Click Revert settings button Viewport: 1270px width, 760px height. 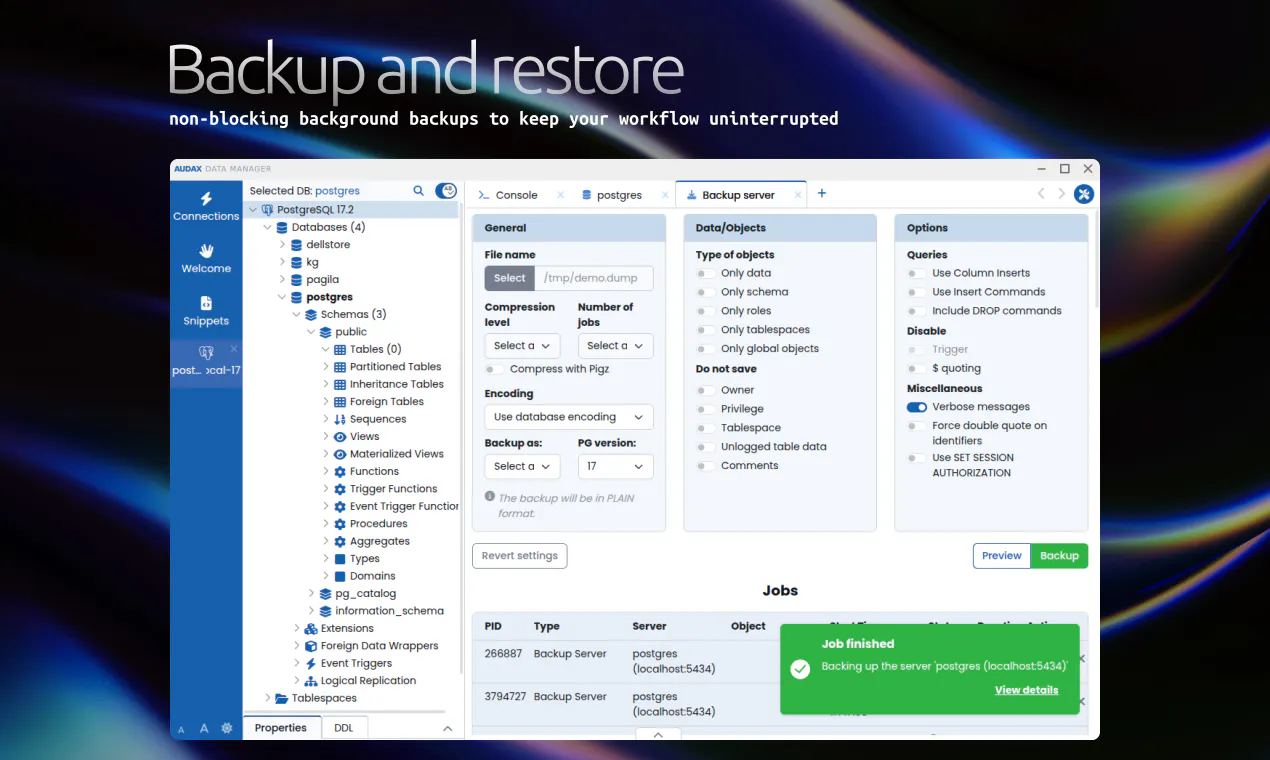click(520, 556)
